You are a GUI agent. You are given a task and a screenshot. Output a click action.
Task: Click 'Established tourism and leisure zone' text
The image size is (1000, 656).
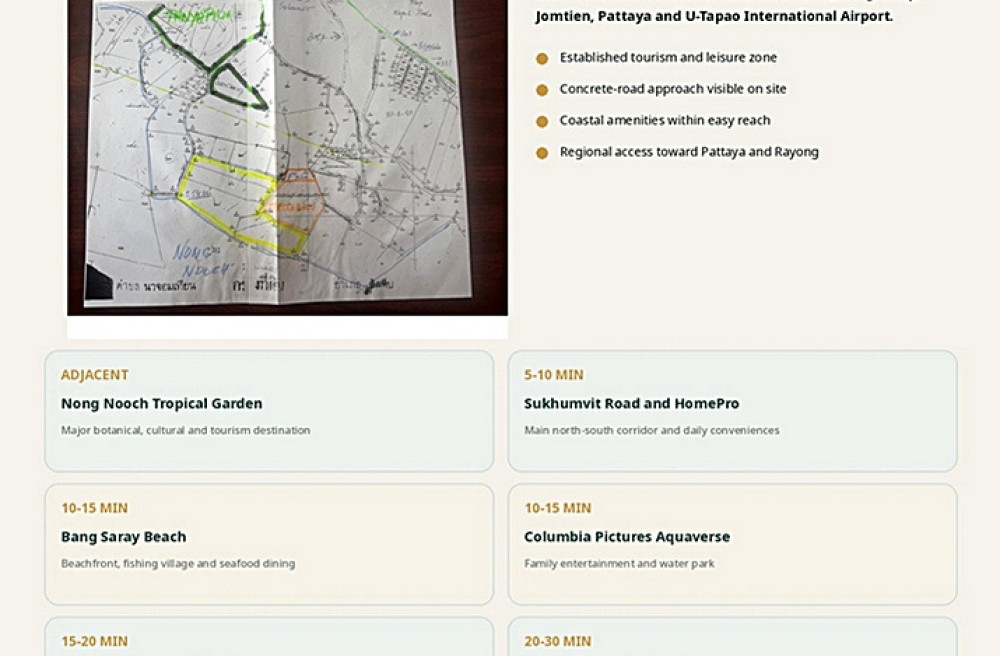[x=668, y=57]
